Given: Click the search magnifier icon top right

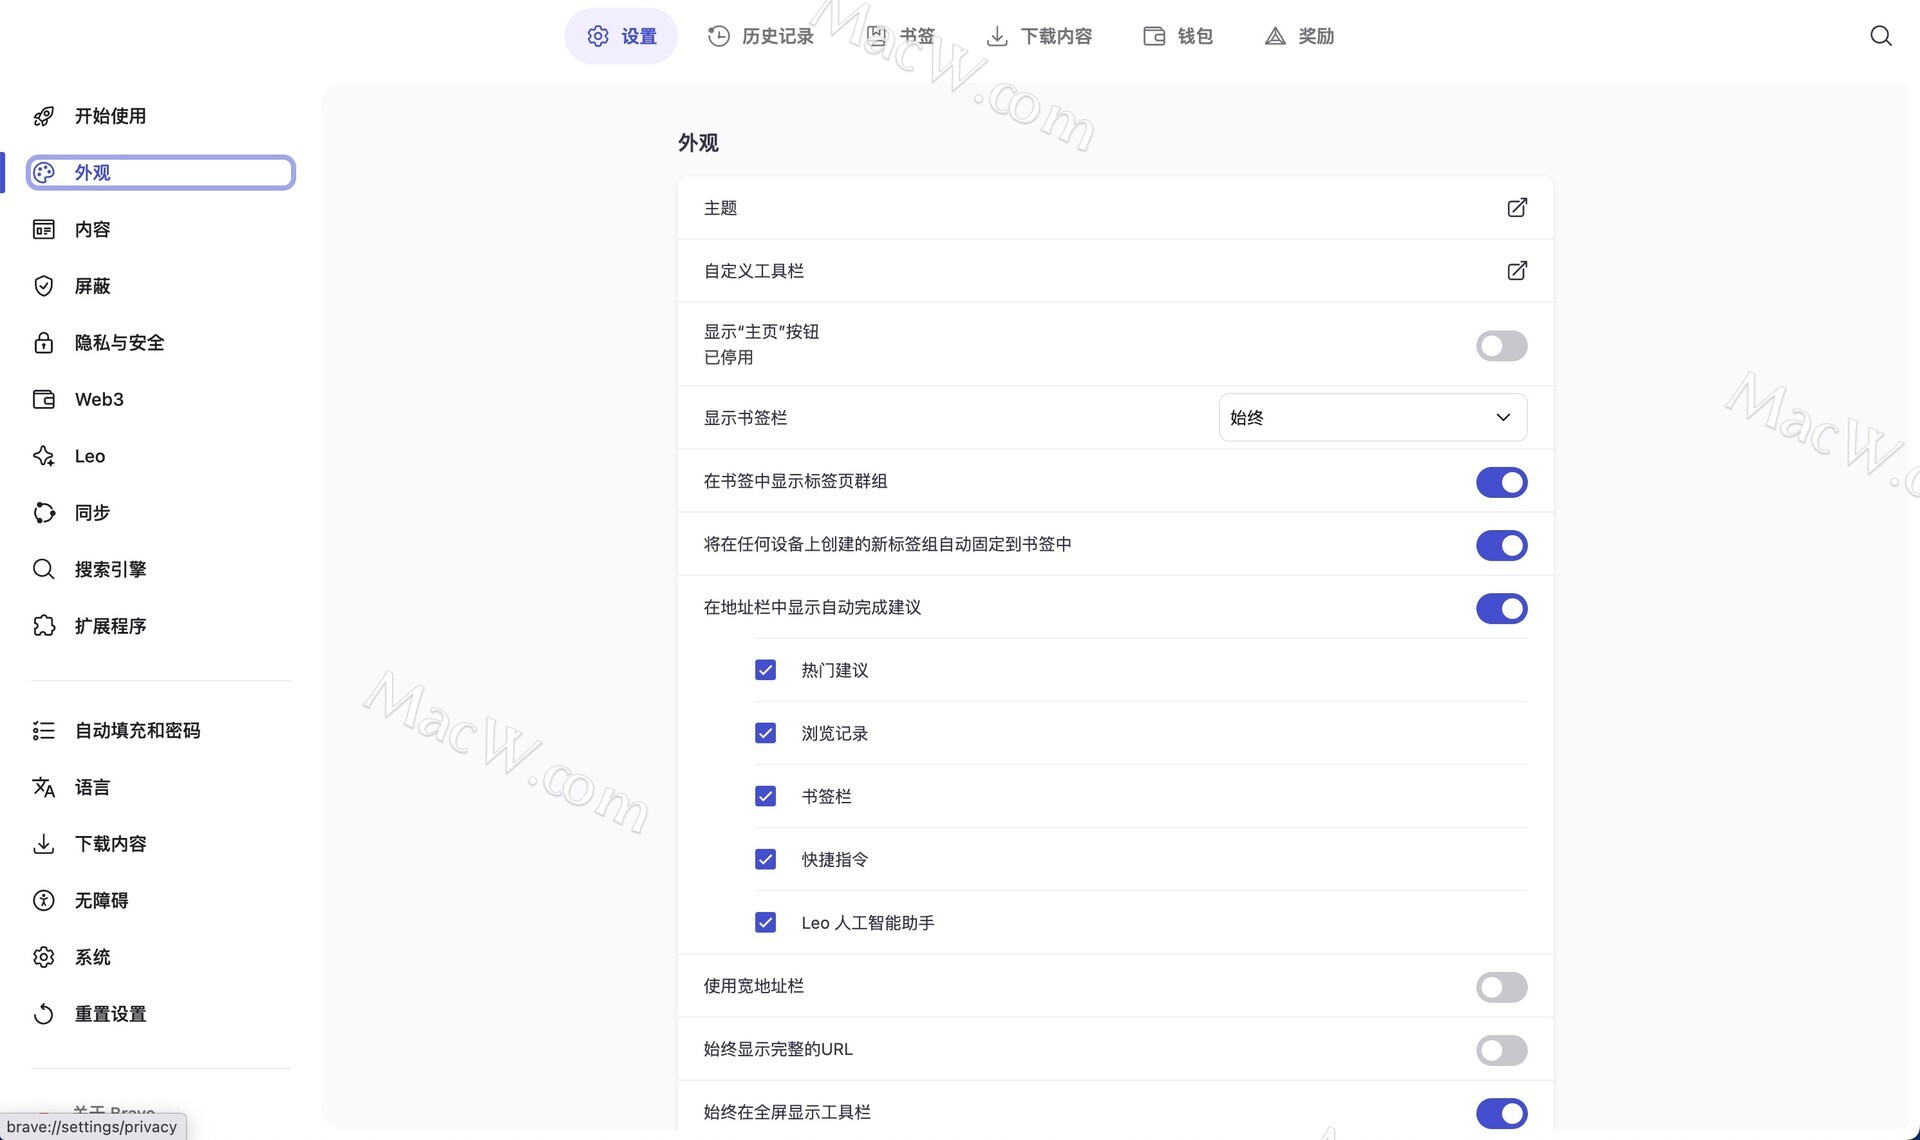Looking at the screenshot, I should (1880, 36).
